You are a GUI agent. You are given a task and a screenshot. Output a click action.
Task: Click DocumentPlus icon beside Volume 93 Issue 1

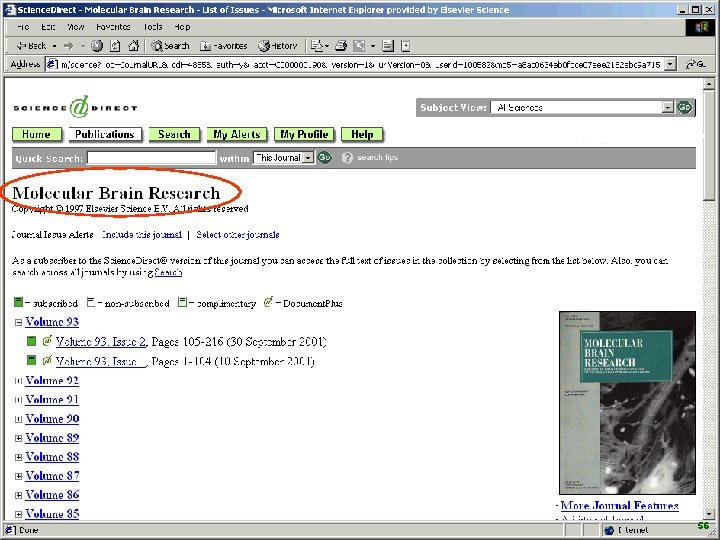point(47,360)
